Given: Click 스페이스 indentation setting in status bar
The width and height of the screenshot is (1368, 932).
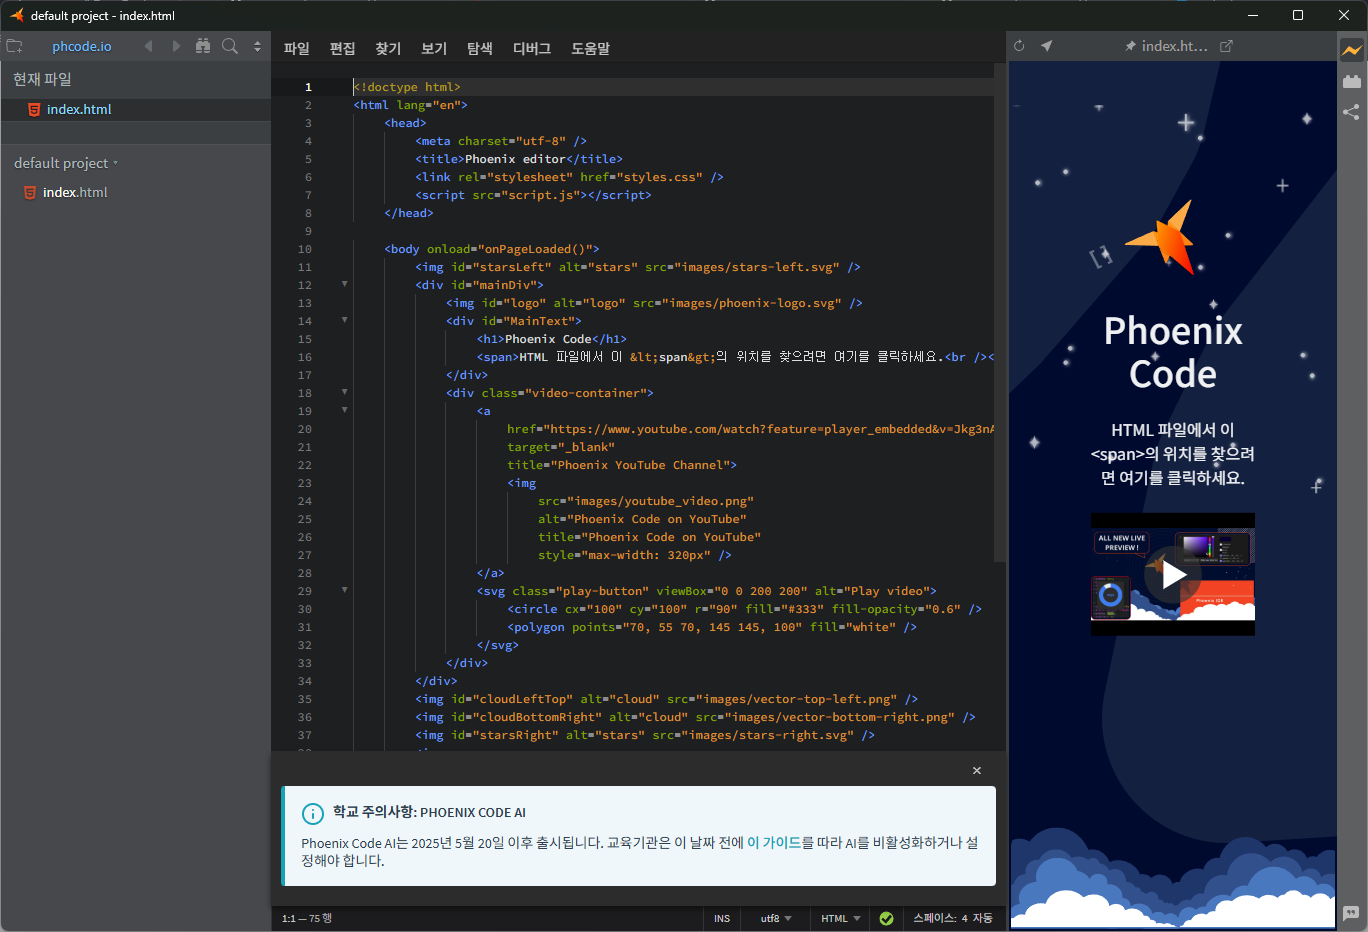Looking at the screenshot, I should (x=934, y=918).
